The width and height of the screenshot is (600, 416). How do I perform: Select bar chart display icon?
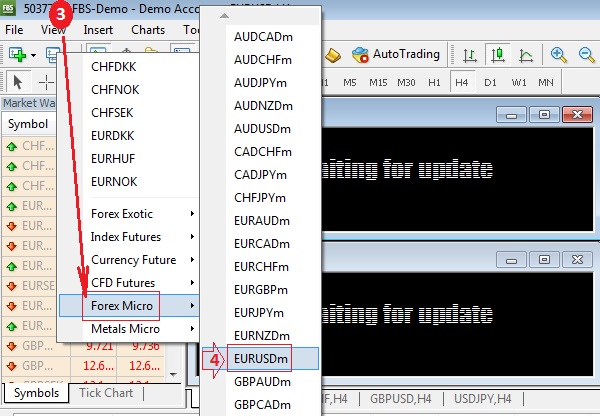tap(470, 55)
